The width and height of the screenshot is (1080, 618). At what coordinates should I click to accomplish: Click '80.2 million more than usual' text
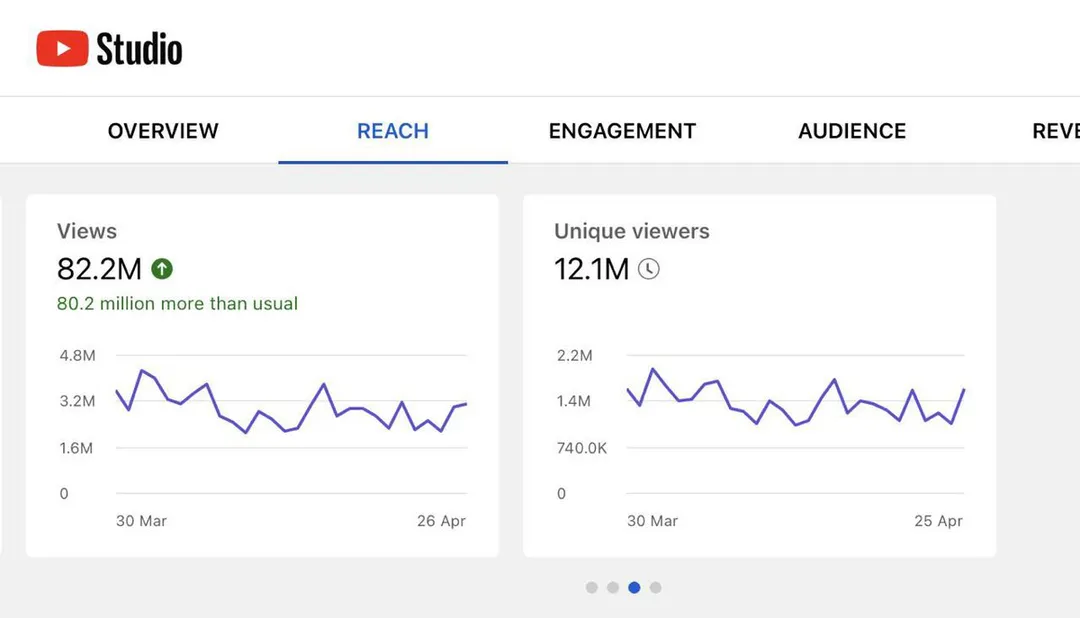click(177, 304)
